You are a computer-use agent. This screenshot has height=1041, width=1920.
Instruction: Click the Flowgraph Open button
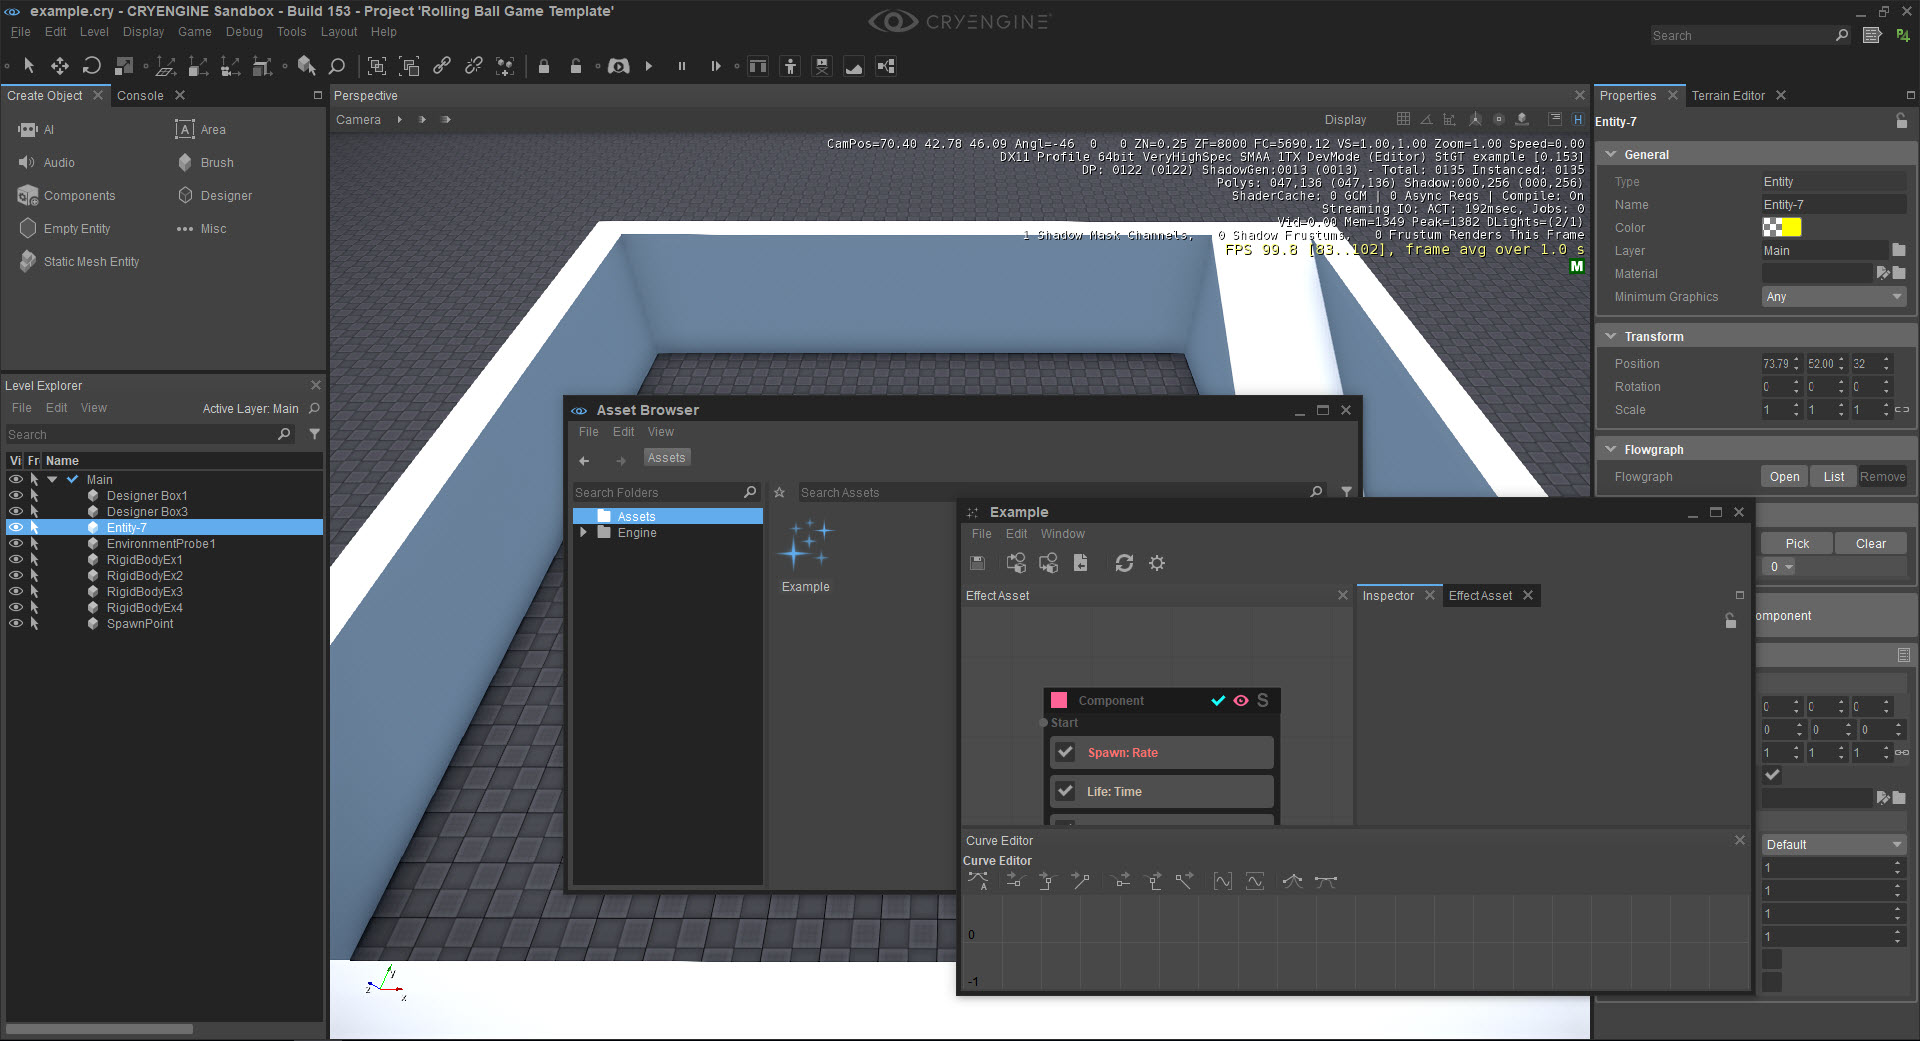click(1784, 477)
